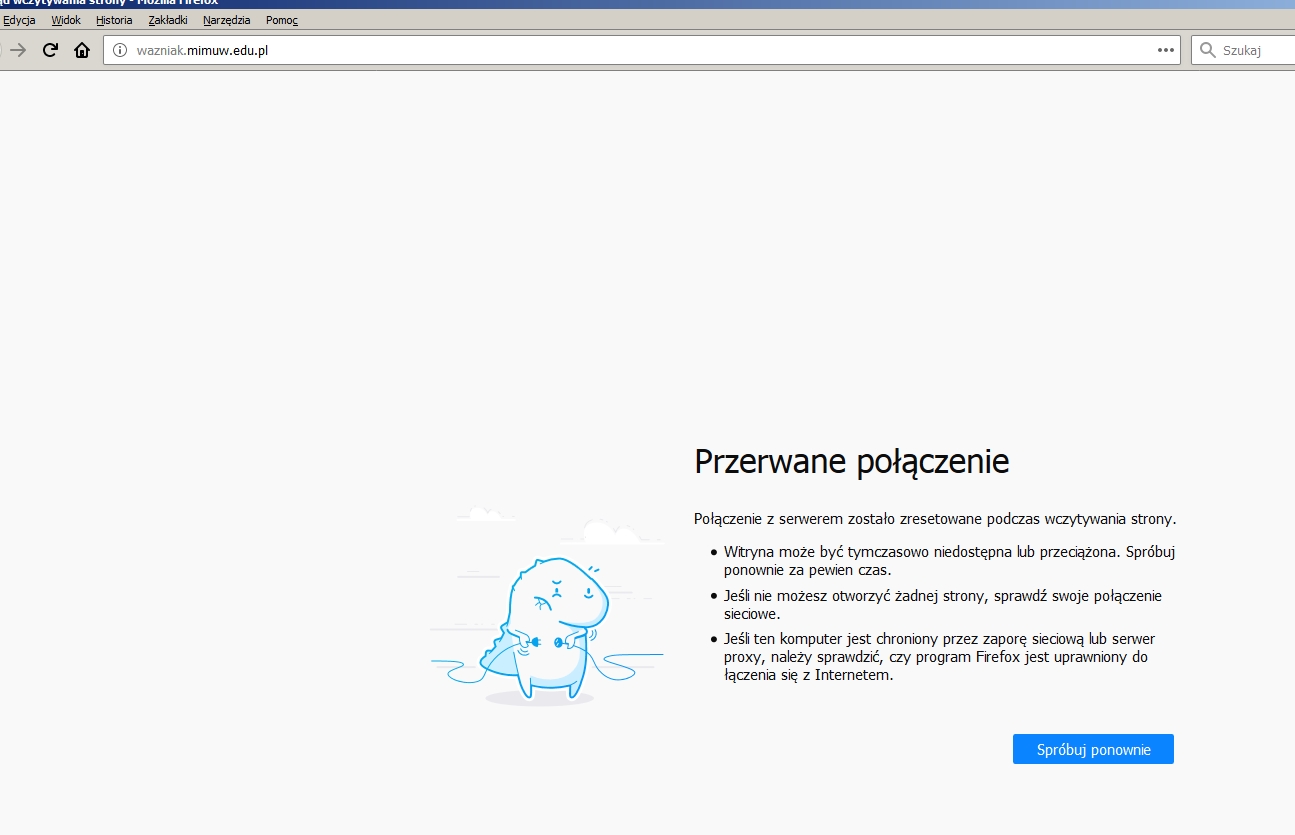Open the Historia menu
Screen dimensions: 1295x835
point(114,20)
